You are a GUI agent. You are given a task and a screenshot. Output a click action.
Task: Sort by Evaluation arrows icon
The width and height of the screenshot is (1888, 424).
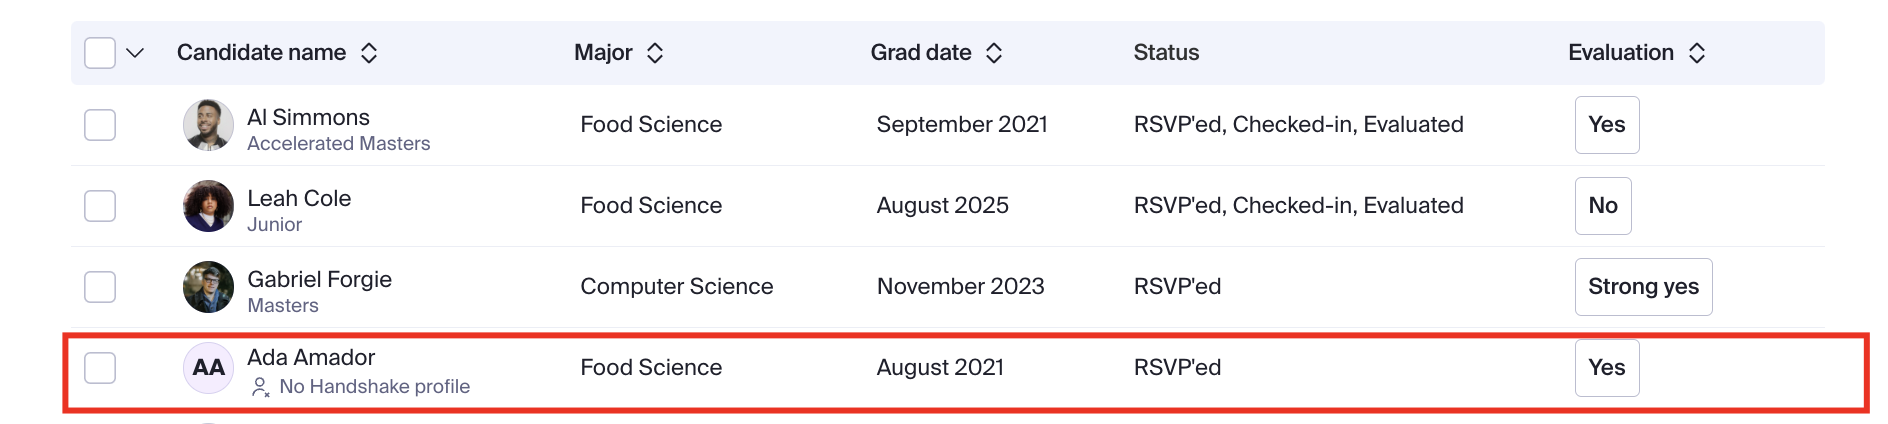click(1697, 53)
